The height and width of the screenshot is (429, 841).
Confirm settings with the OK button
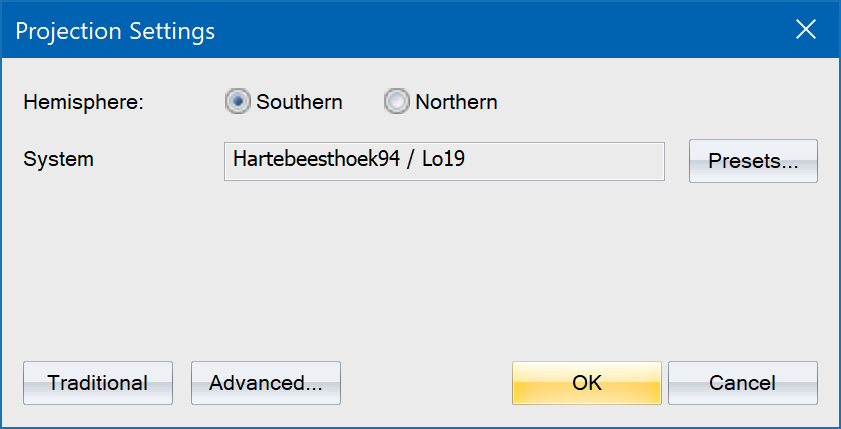(587, 383)
